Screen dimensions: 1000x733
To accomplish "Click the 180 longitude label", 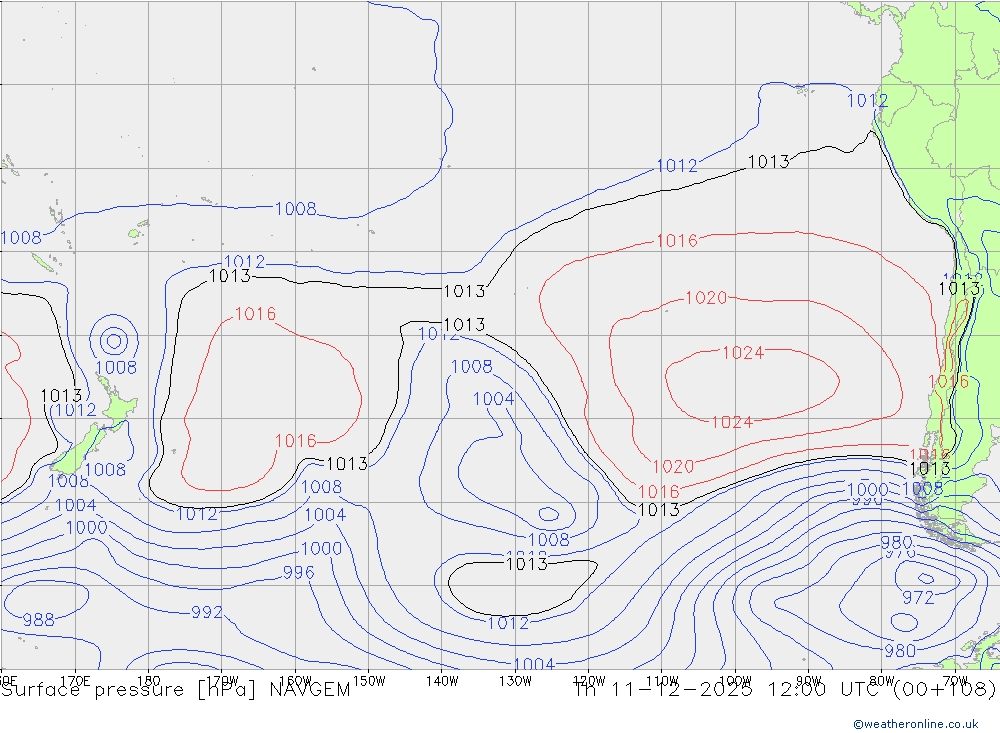I will (149, 681).
